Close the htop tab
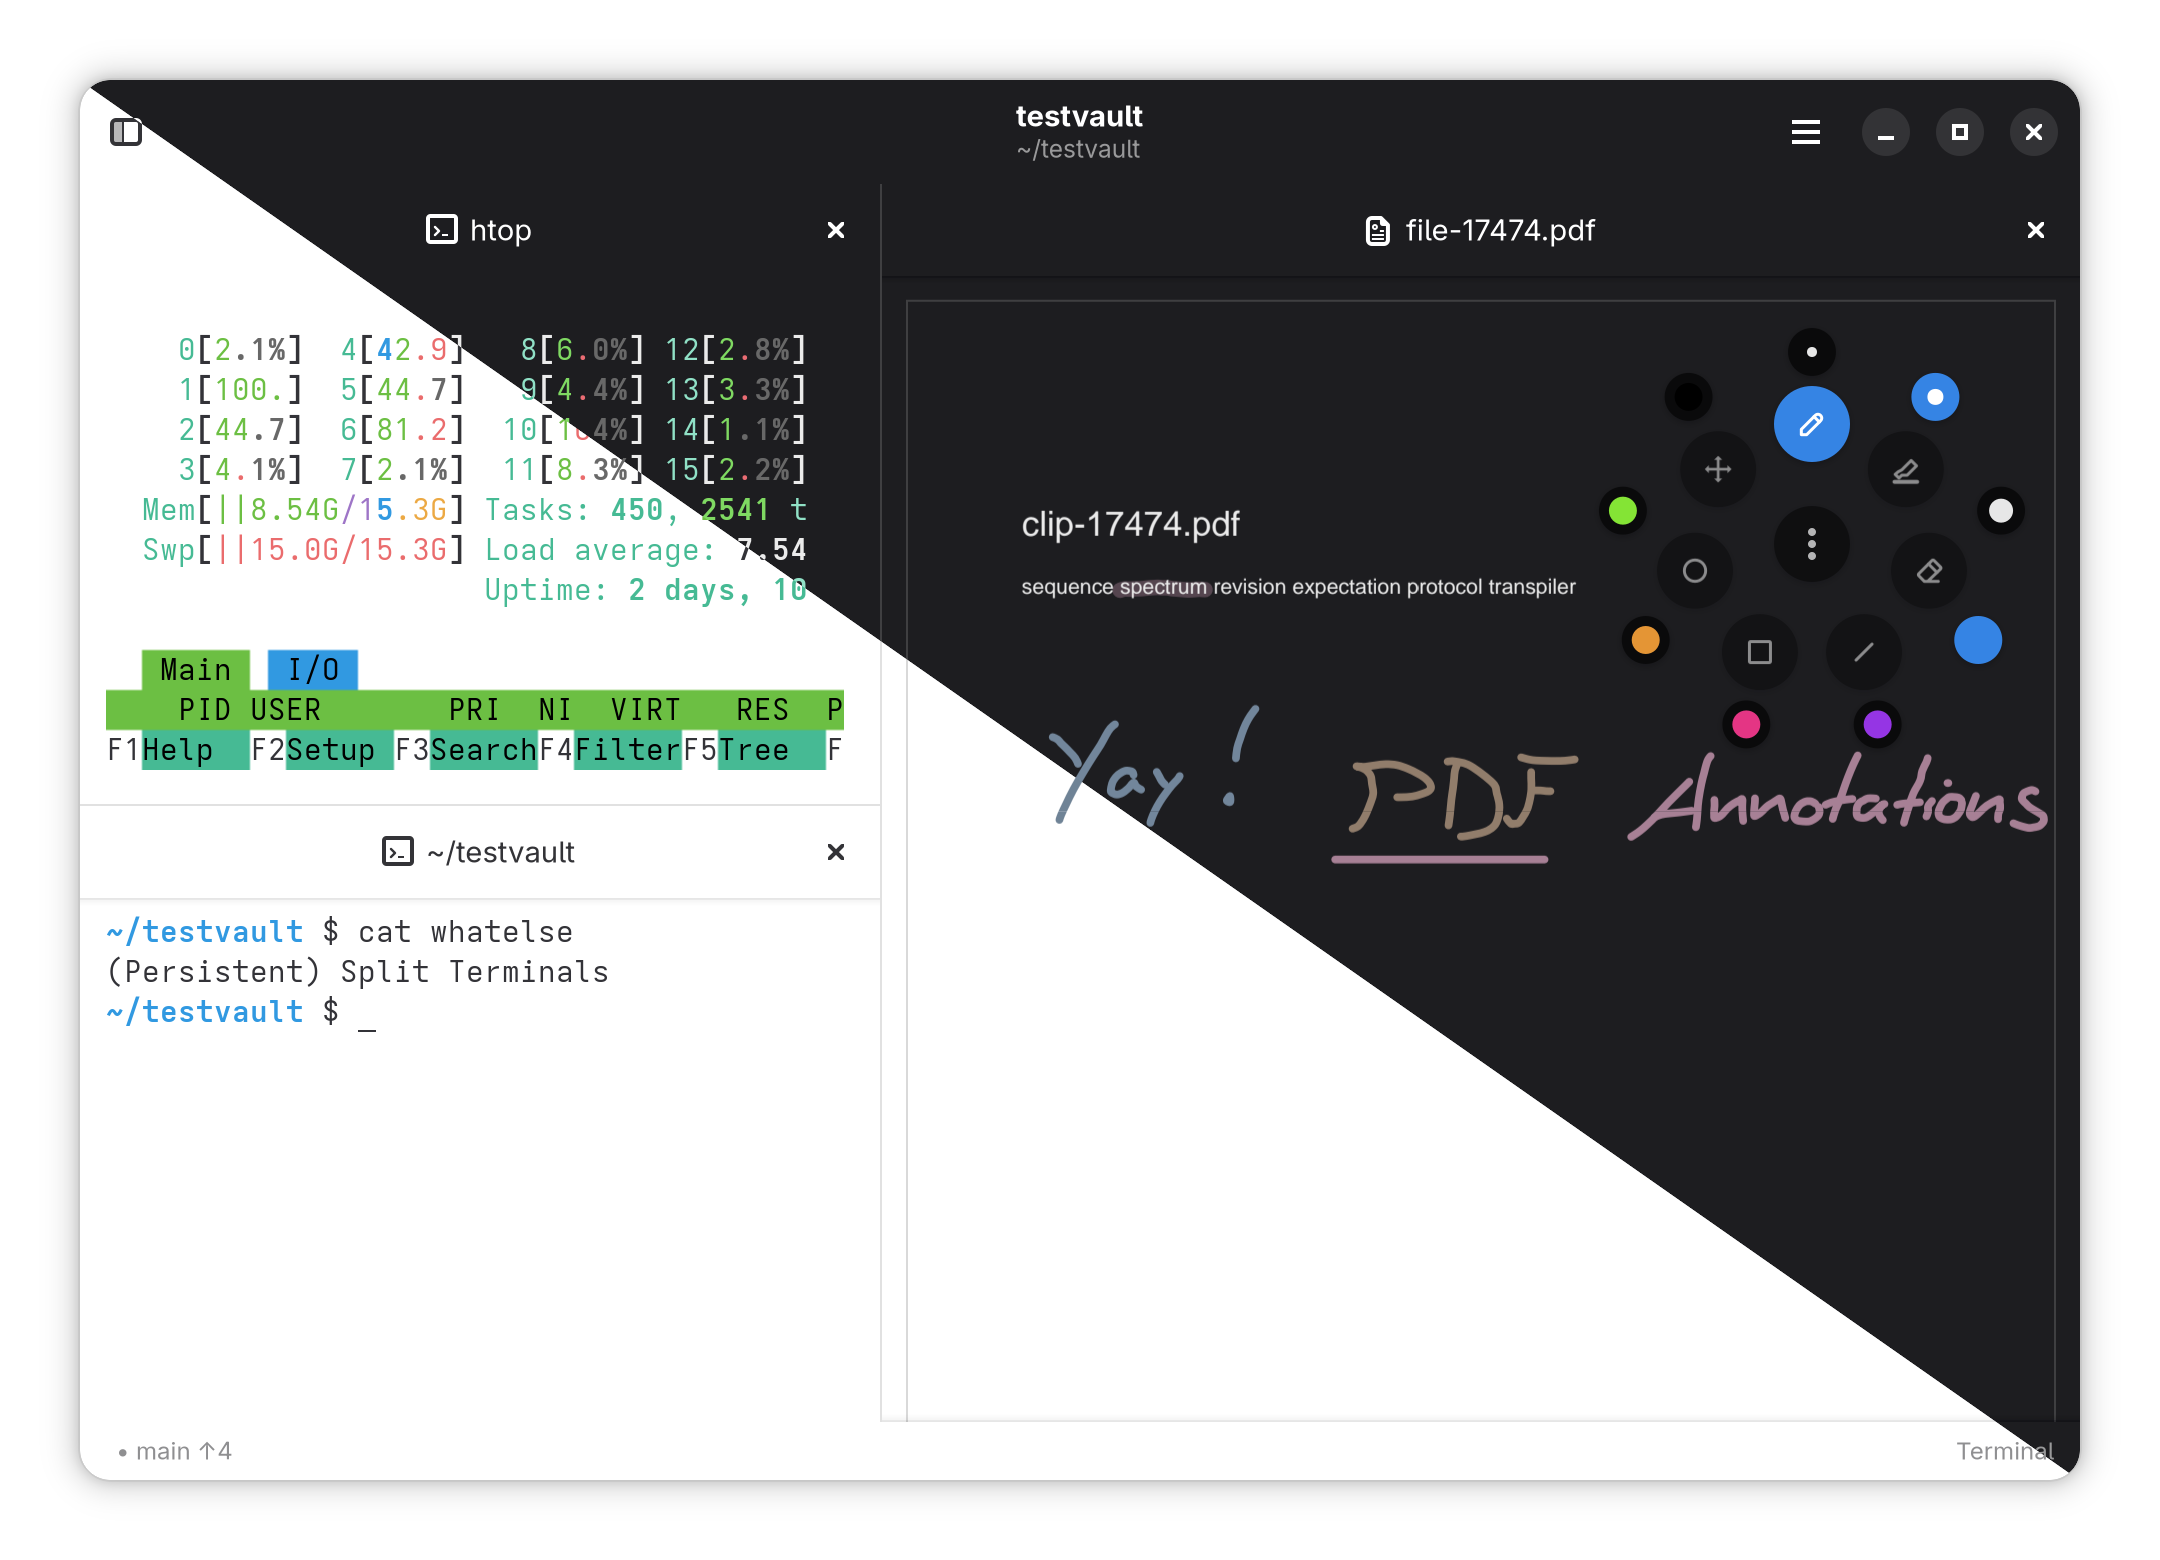This screenshot has height=1560, width=2160. [x=836, y=230]
